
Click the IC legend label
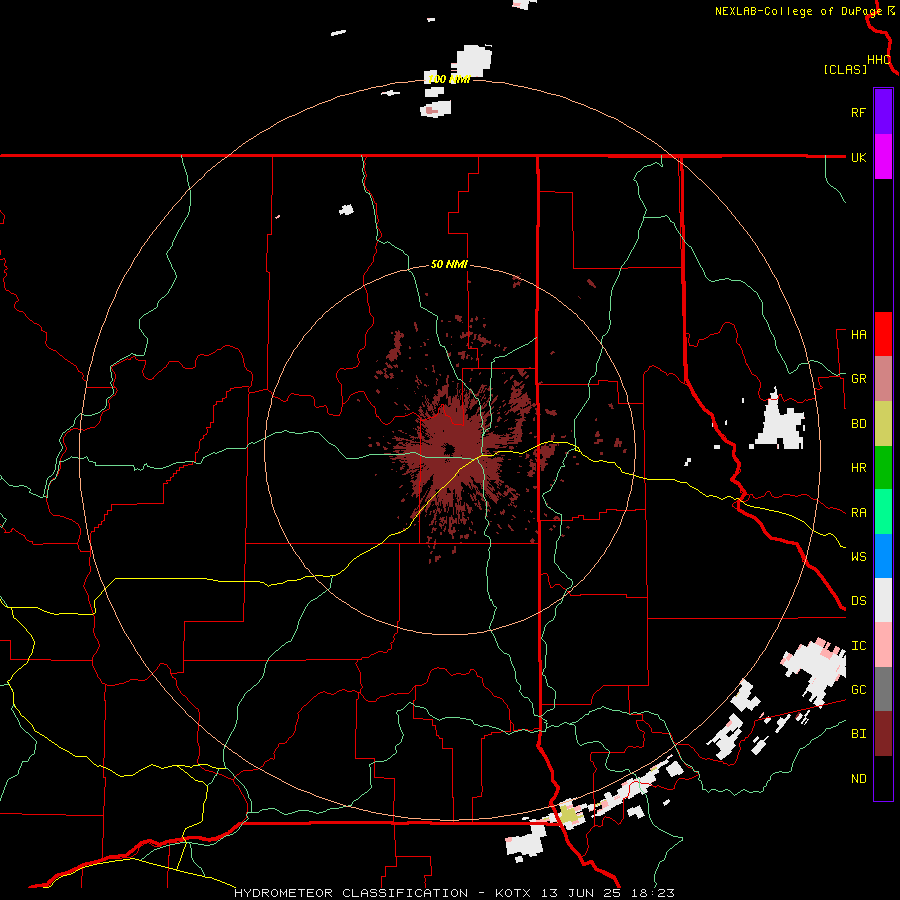tap(858, 646)
